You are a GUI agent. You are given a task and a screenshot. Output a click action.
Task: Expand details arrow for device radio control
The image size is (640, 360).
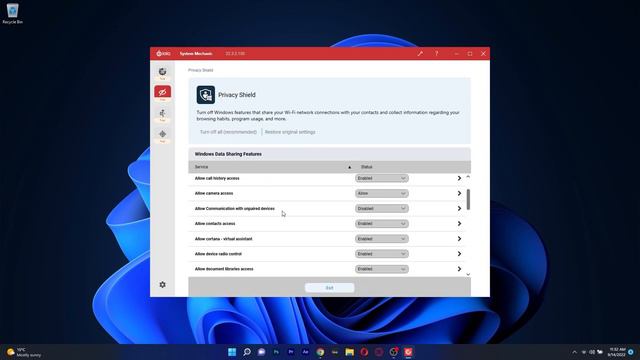459,254
